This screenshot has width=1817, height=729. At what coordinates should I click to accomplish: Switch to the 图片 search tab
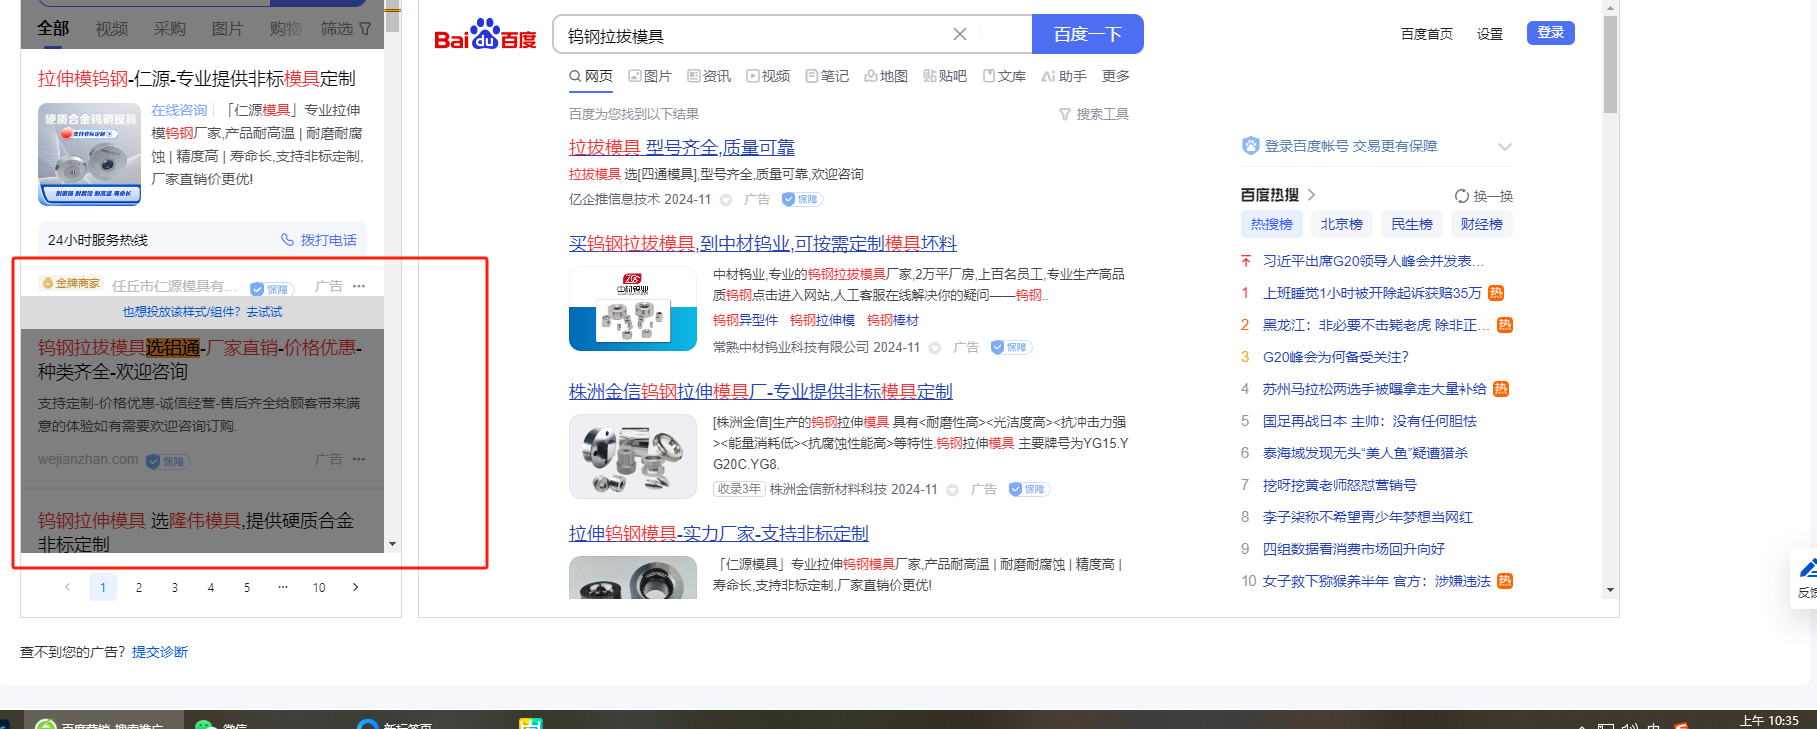(x=650, y=76)
